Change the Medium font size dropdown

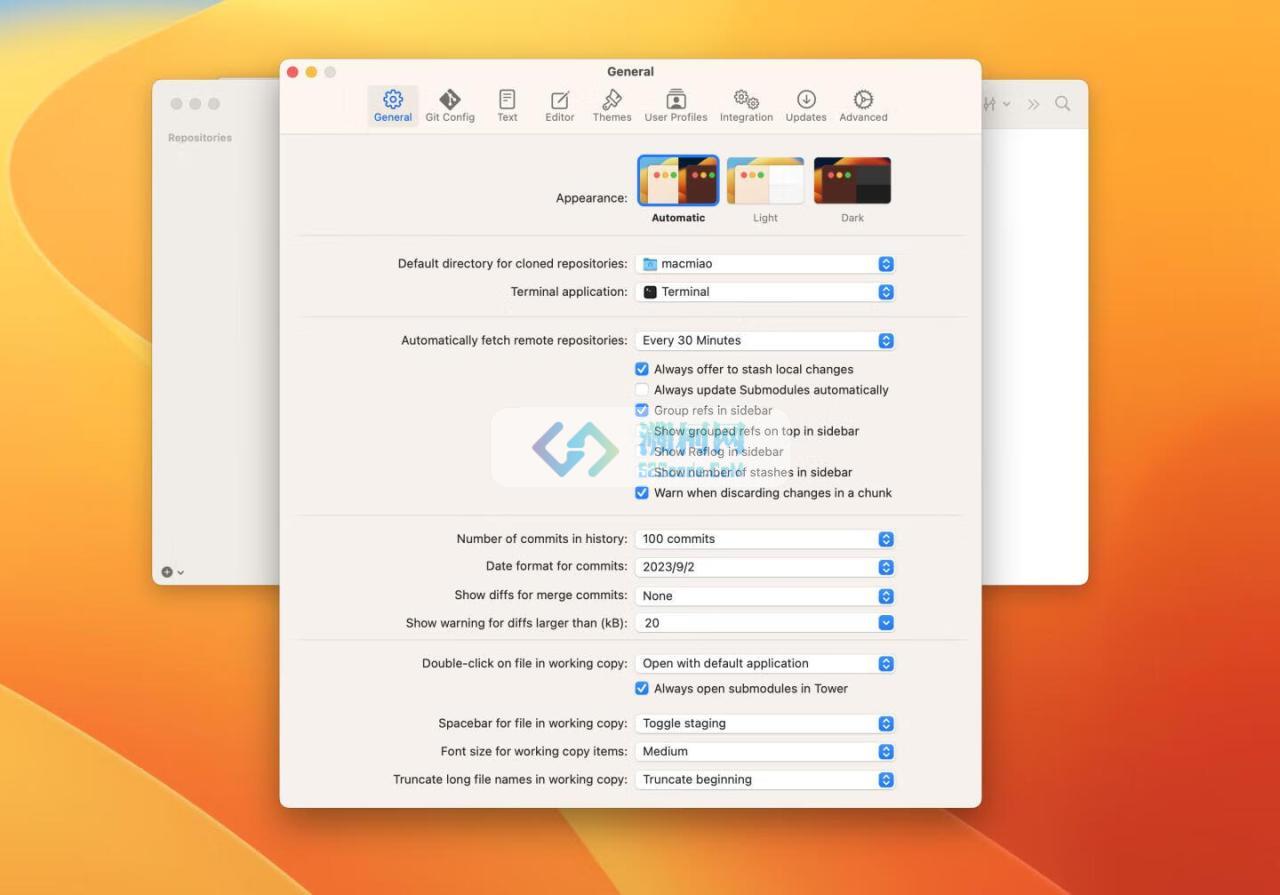click(x=765, y=751)
